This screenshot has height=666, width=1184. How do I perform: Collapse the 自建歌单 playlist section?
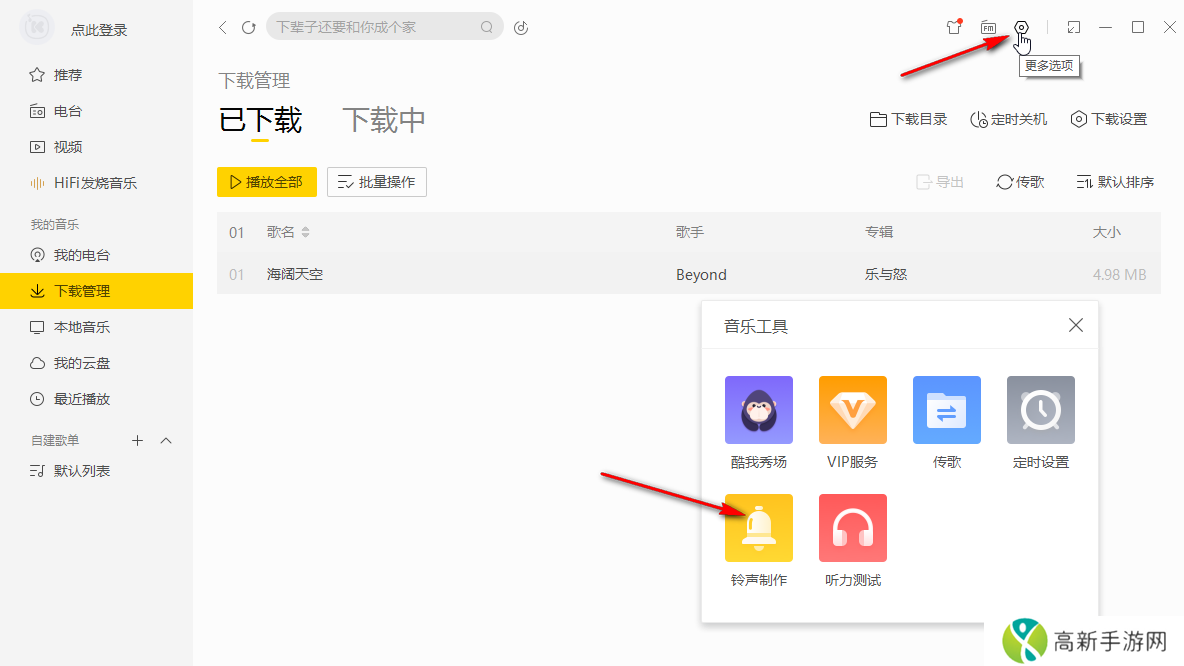click(x=167, y=440)
